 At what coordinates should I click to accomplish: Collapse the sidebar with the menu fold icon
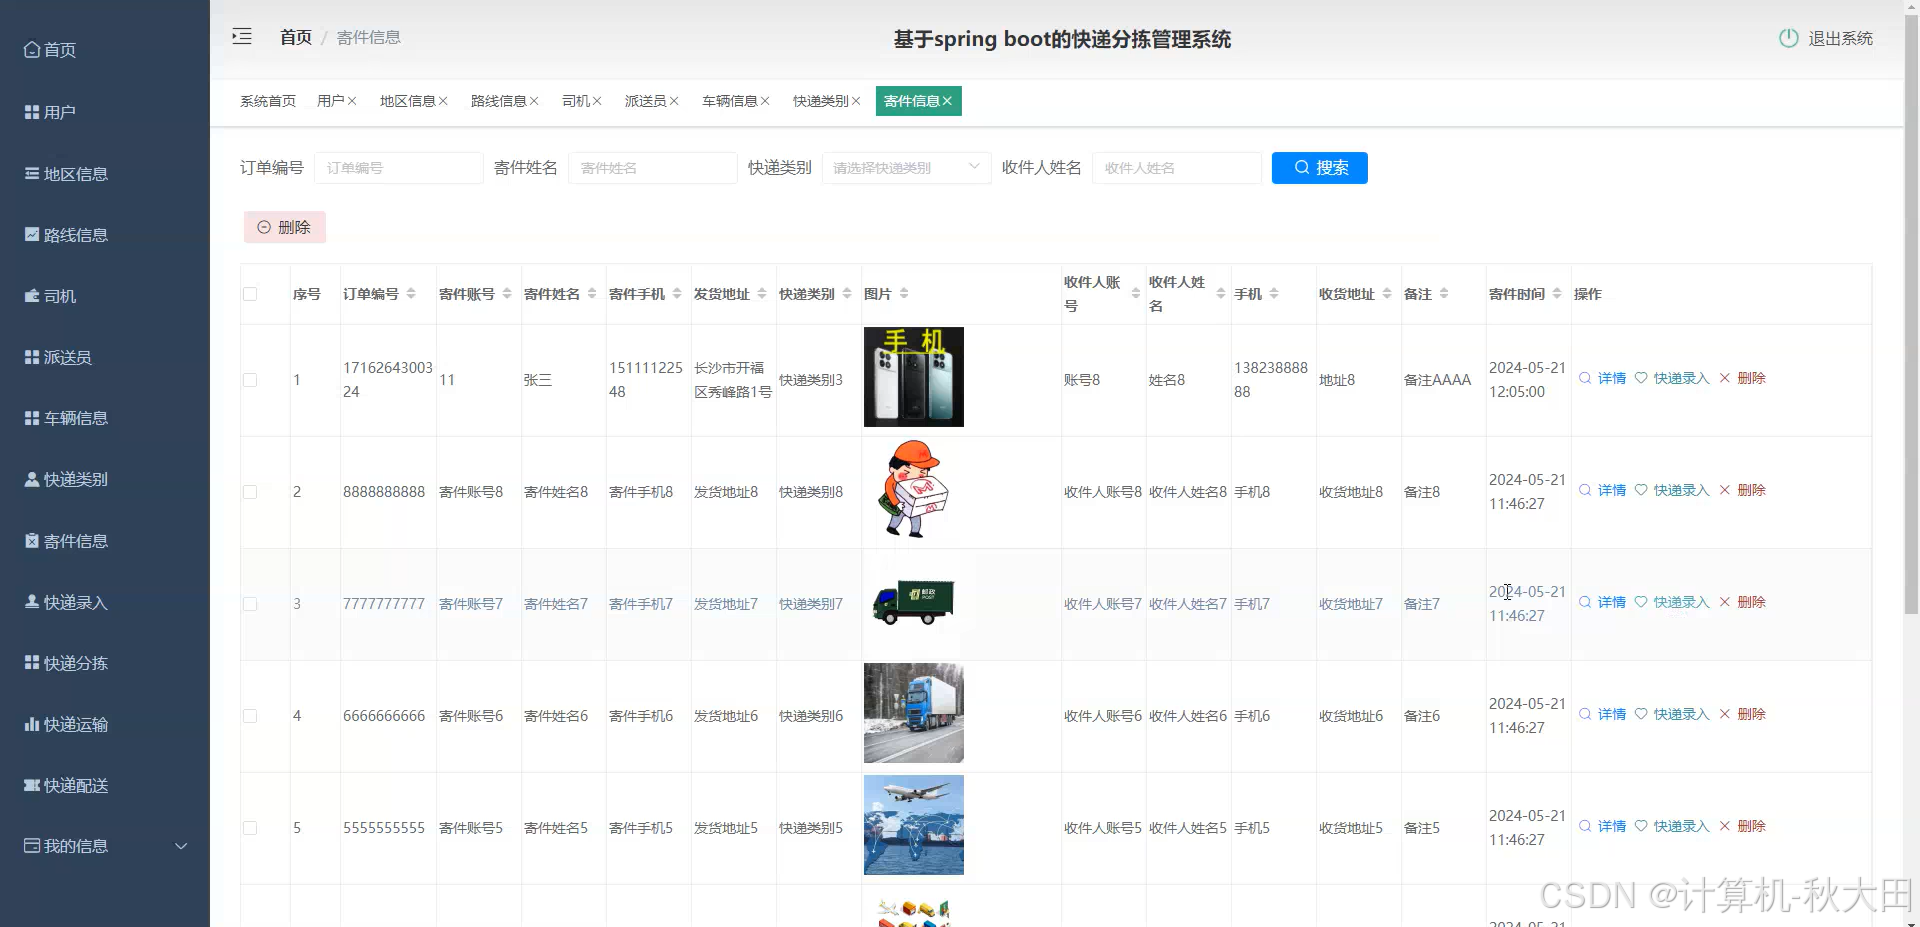click(242, 37)
